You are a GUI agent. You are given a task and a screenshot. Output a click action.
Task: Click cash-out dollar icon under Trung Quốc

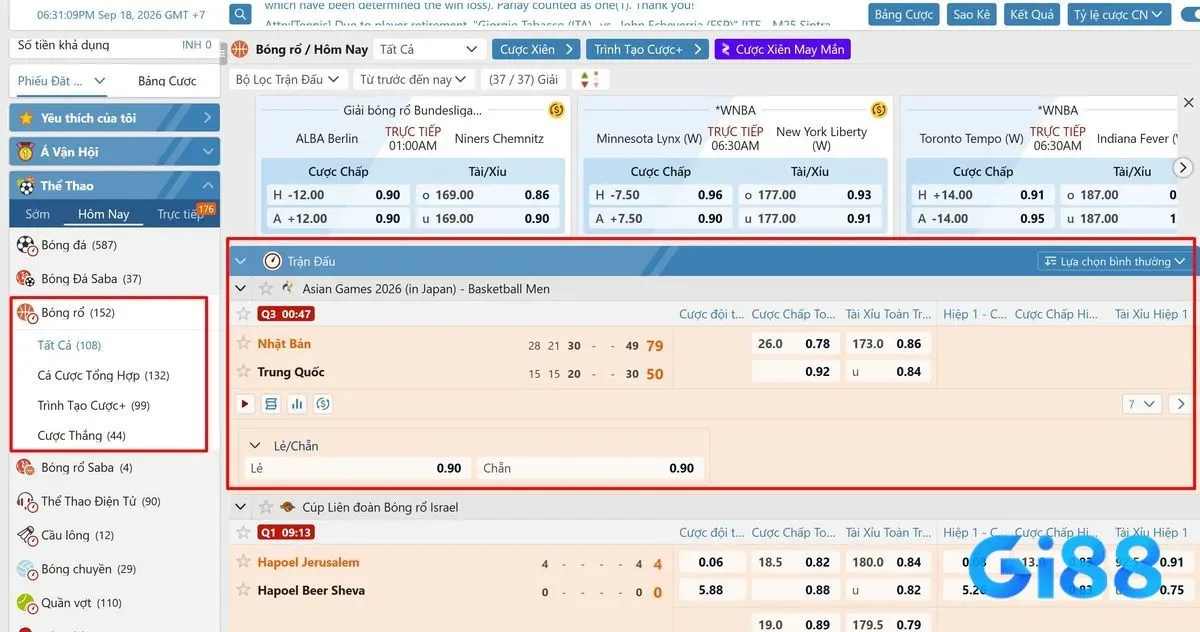point(323,404)
